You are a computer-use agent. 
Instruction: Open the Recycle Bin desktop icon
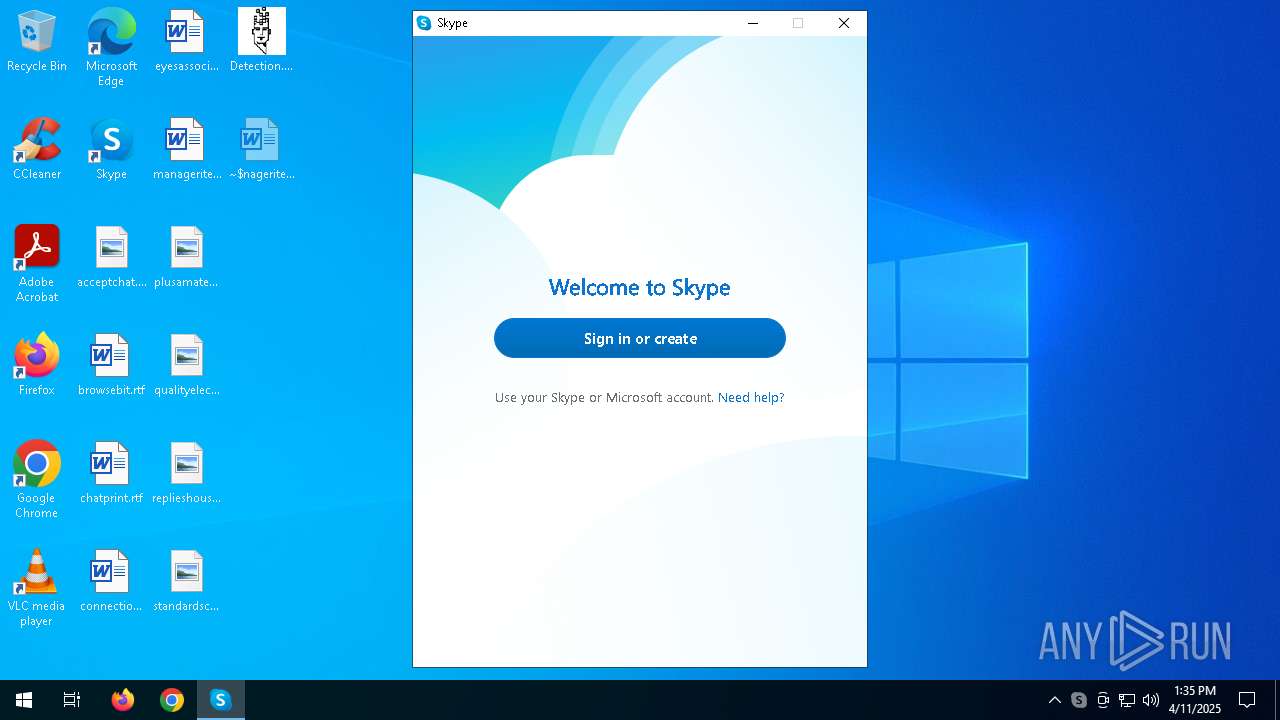tap(37, 41)
